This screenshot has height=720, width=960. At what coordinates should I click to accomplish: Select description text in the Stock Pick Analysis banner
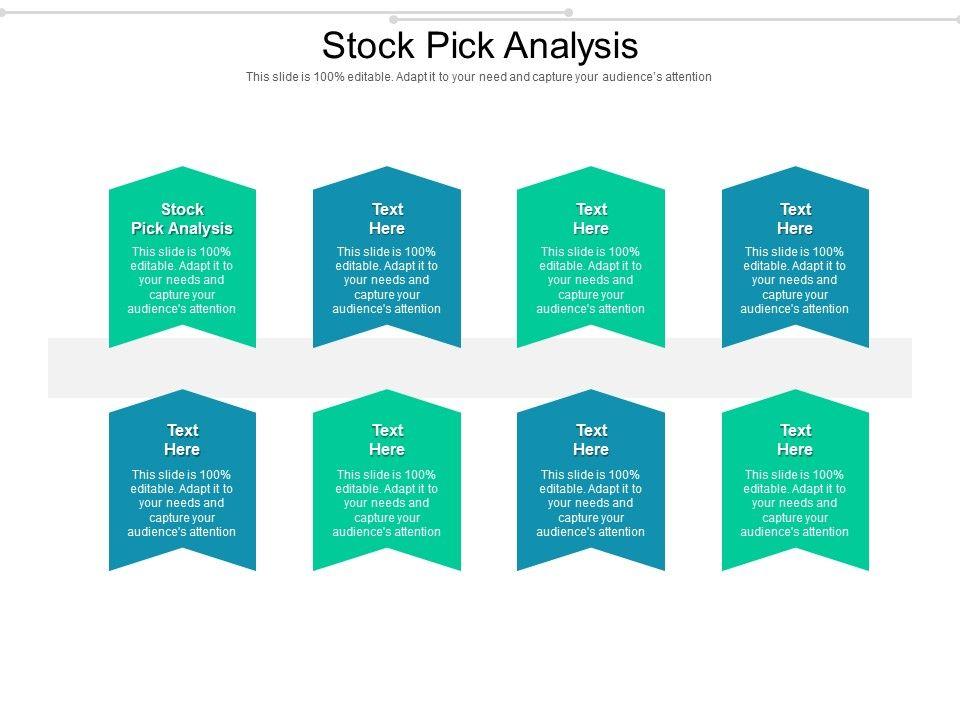click(182, 281)
